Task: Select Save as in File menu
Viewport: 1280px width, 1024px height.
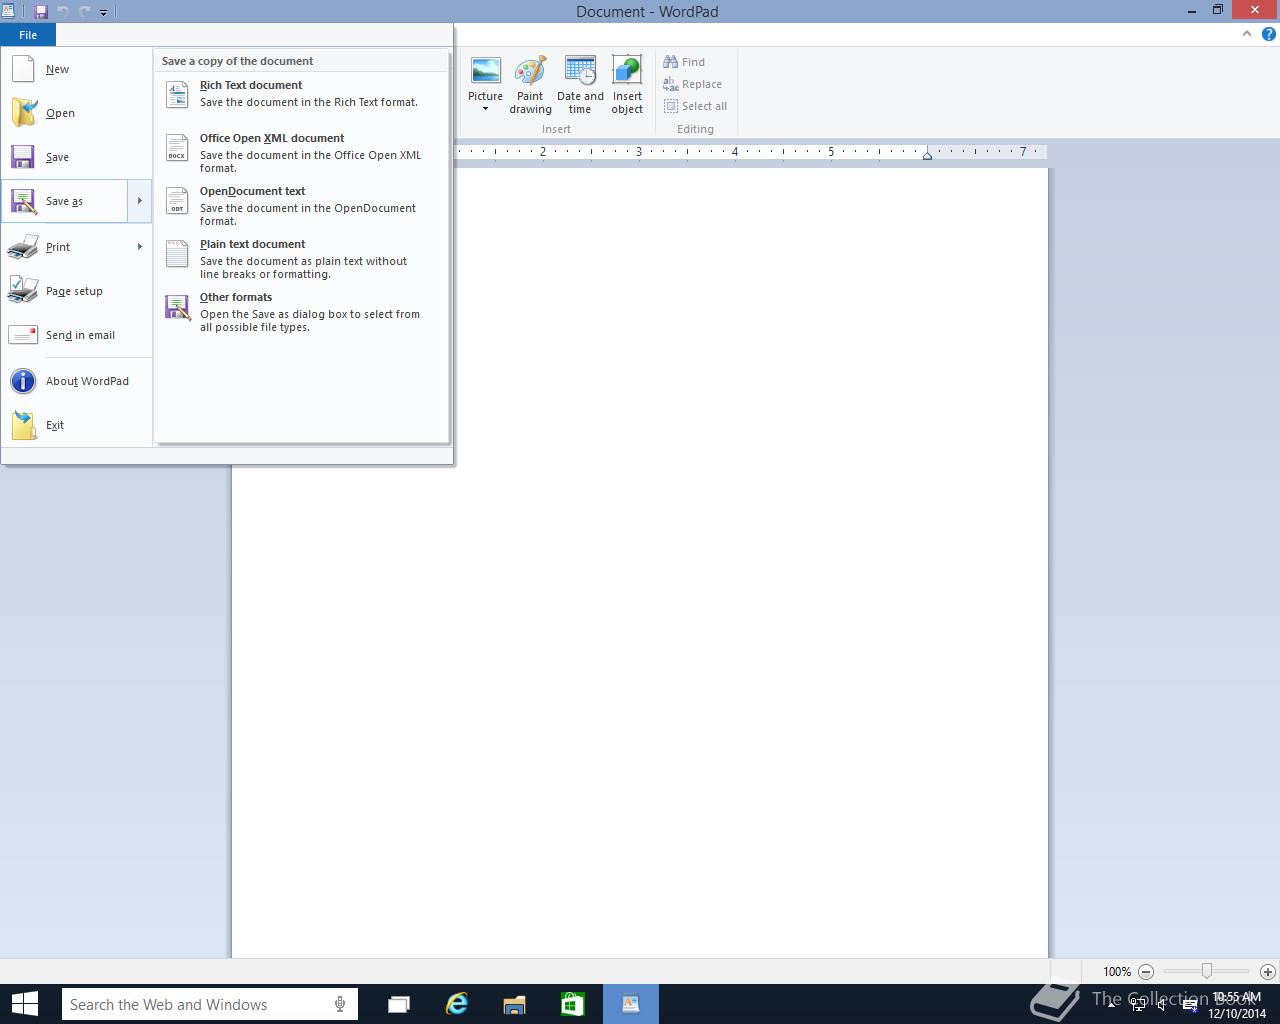Action: [65, 201]
